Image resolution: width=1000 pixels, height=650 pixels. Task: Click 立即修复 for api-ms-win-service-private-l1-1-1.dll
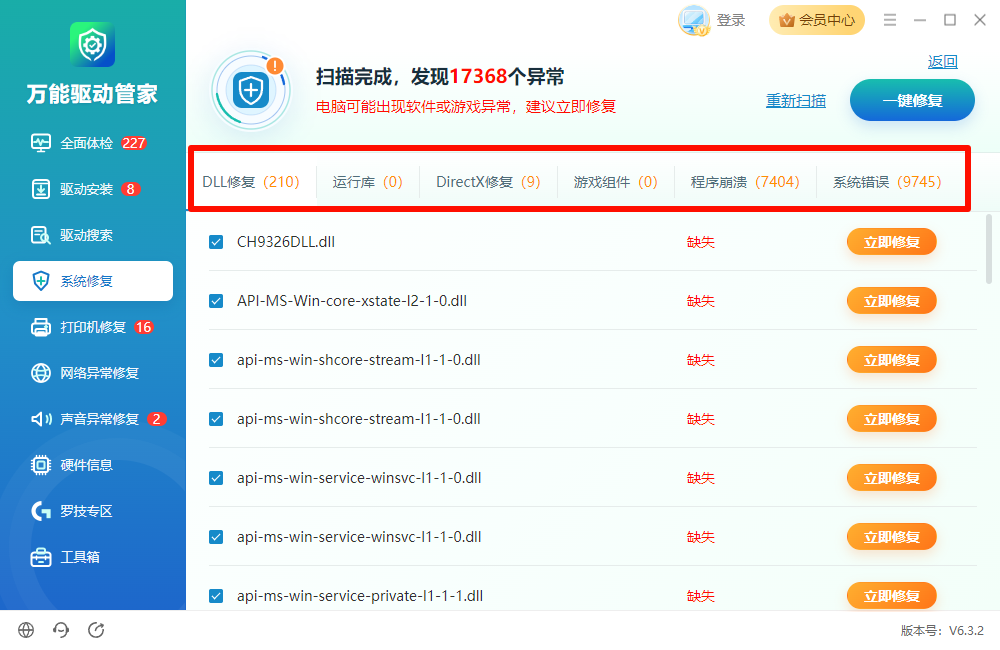(x=892, y=596)
